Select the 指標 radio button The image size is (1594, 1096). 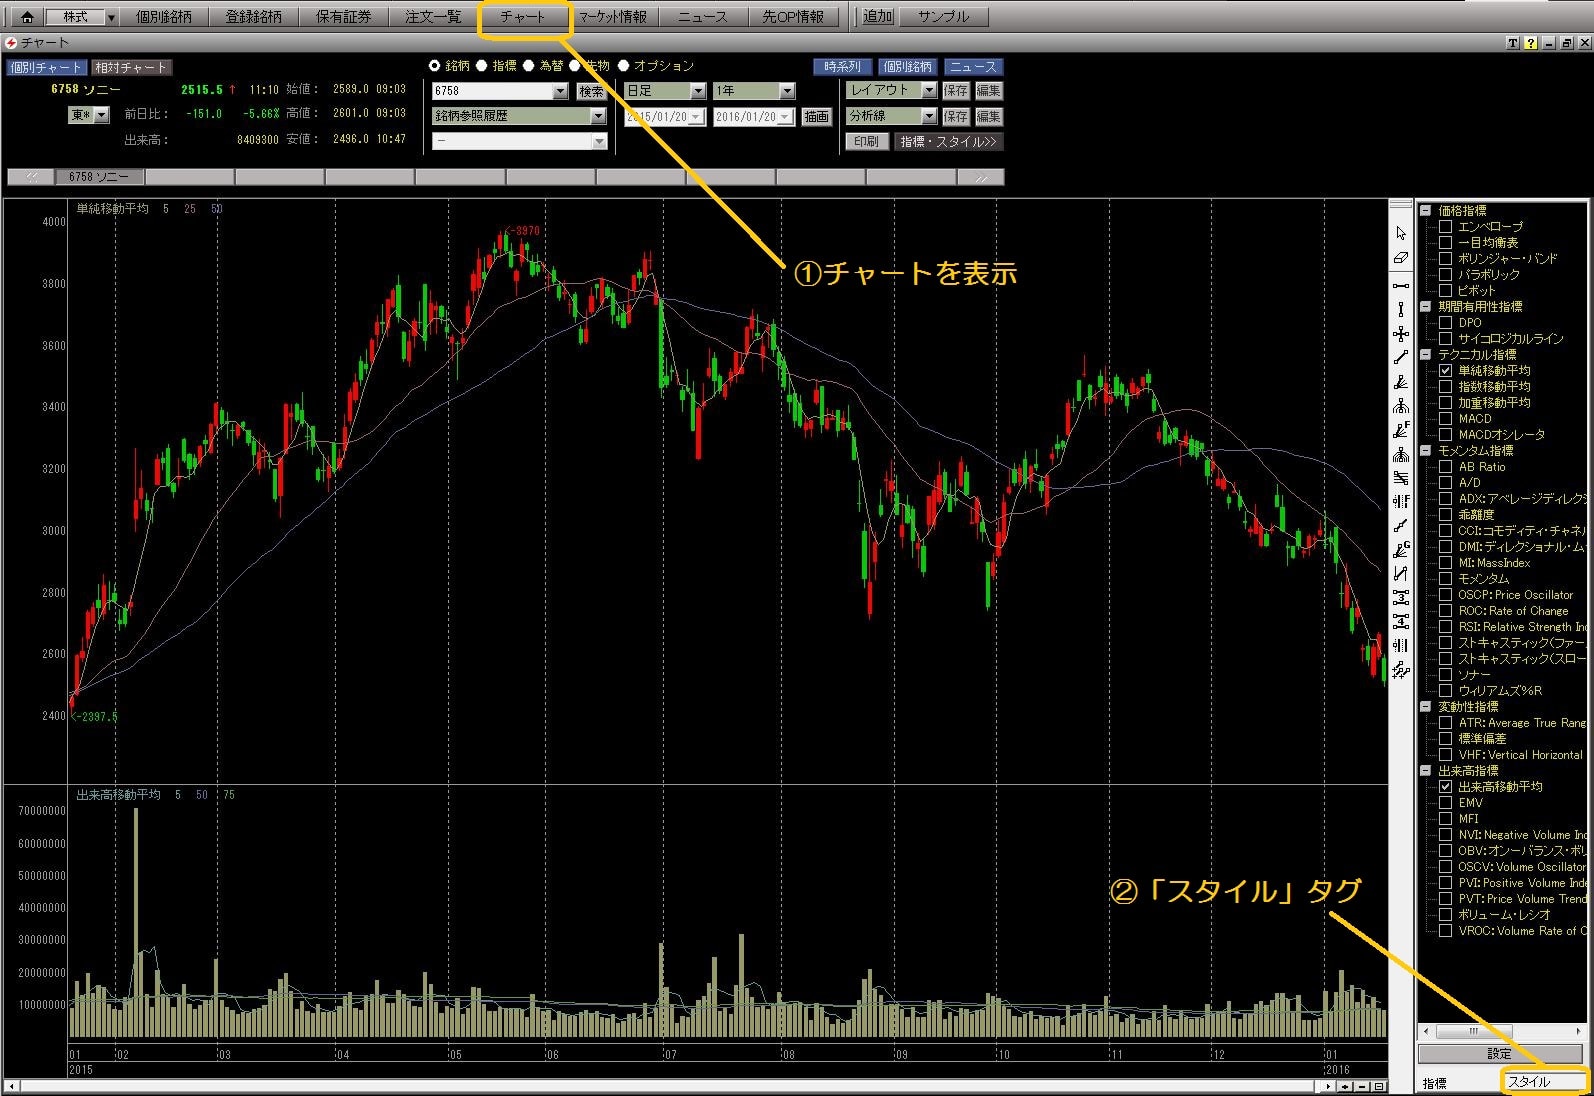point(482,66)
